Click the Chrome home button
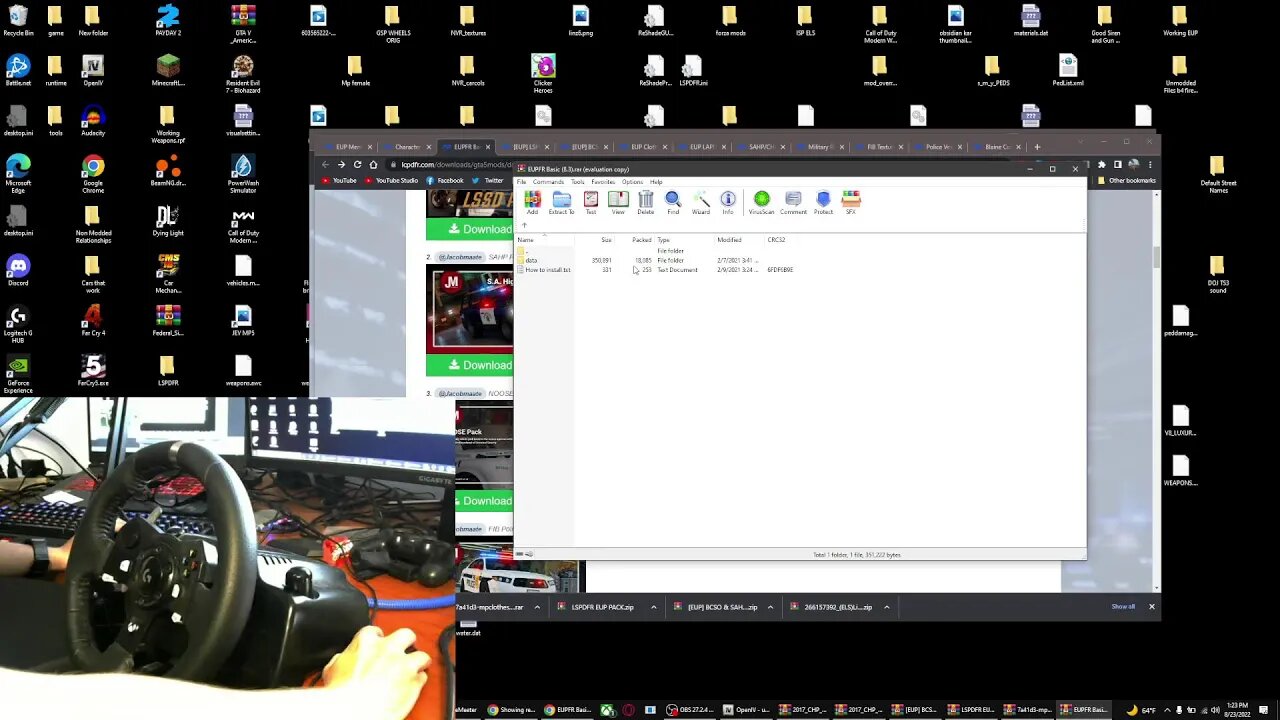 point(373,164)
